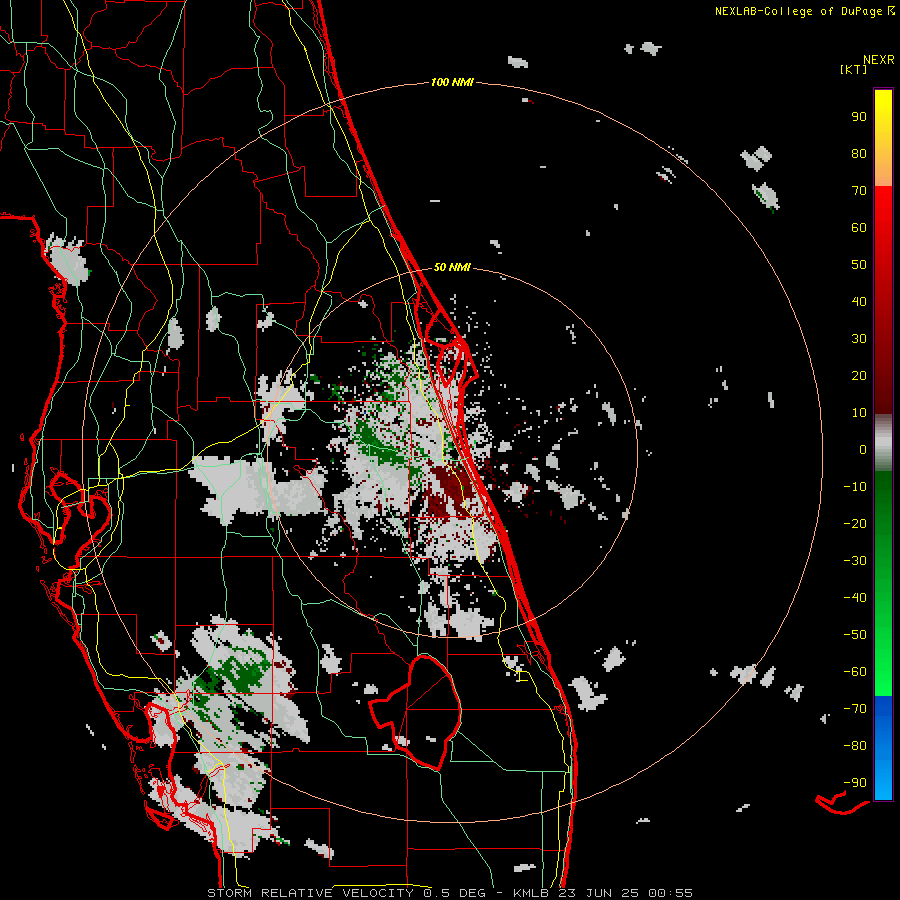Click the 20 value on the velocity scale

(x=859, y=376)
